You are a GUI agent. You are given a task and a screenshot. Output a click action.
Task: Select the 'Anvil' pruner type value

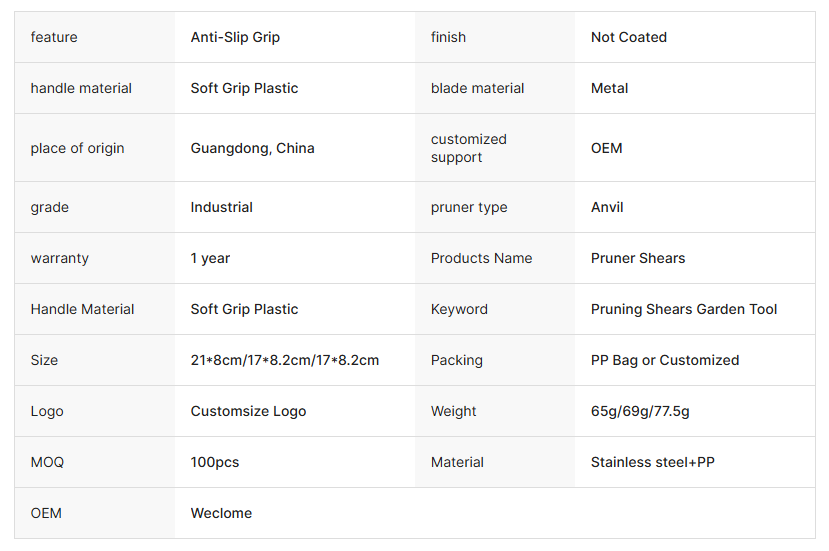[x=607, y=207]
